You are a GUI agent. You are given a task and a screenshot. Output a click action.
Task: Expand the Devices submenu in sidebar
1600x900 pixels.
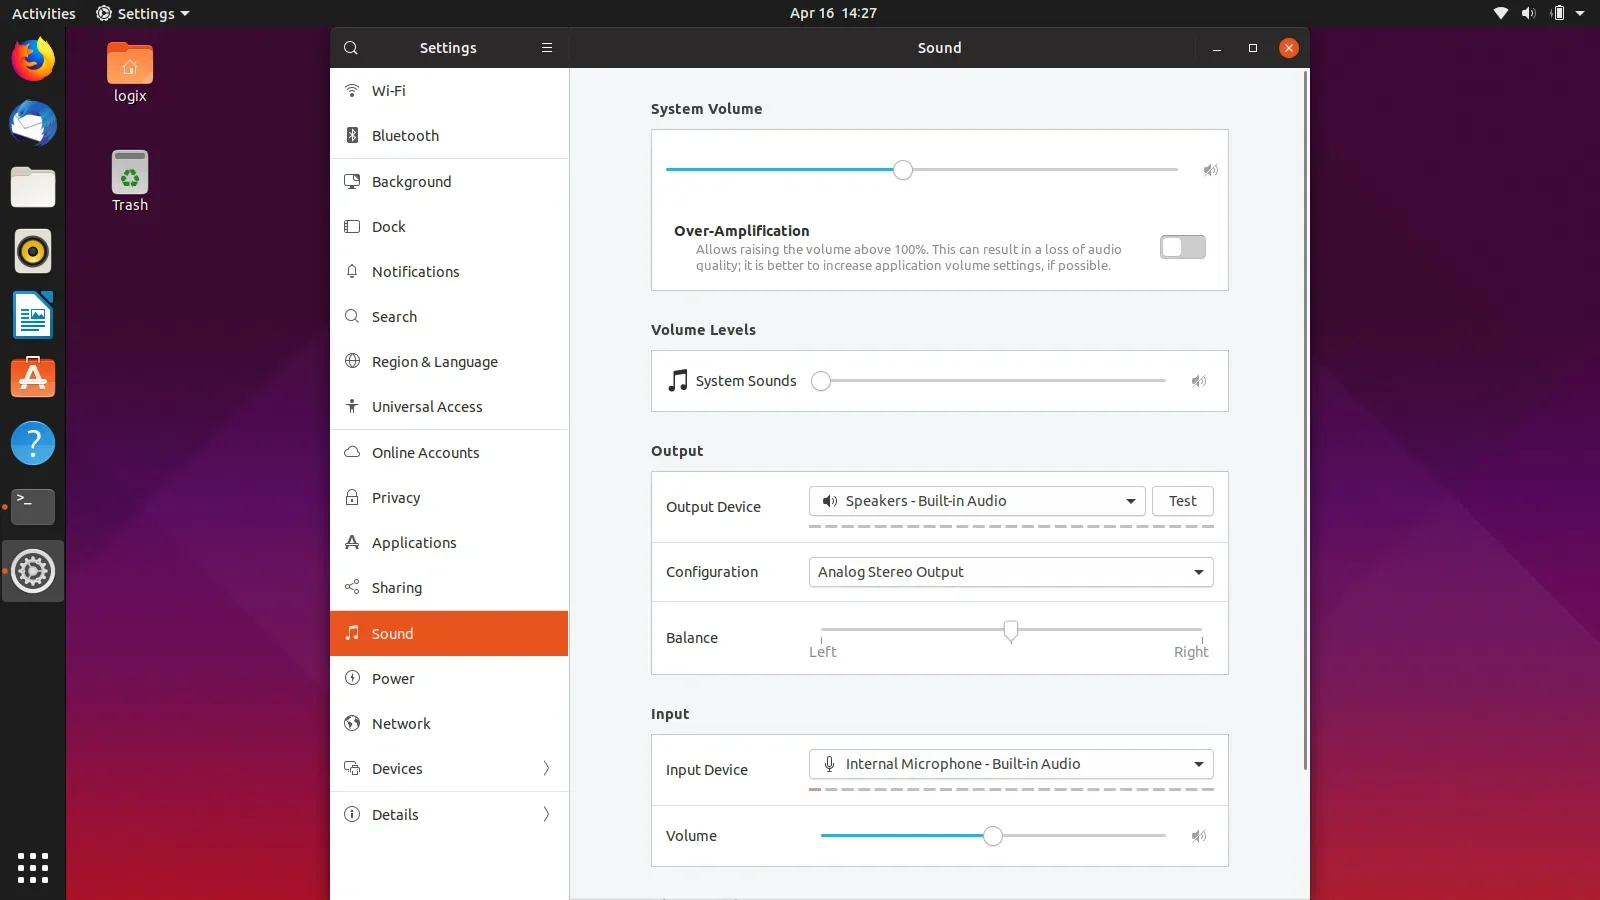coord(449,769)
